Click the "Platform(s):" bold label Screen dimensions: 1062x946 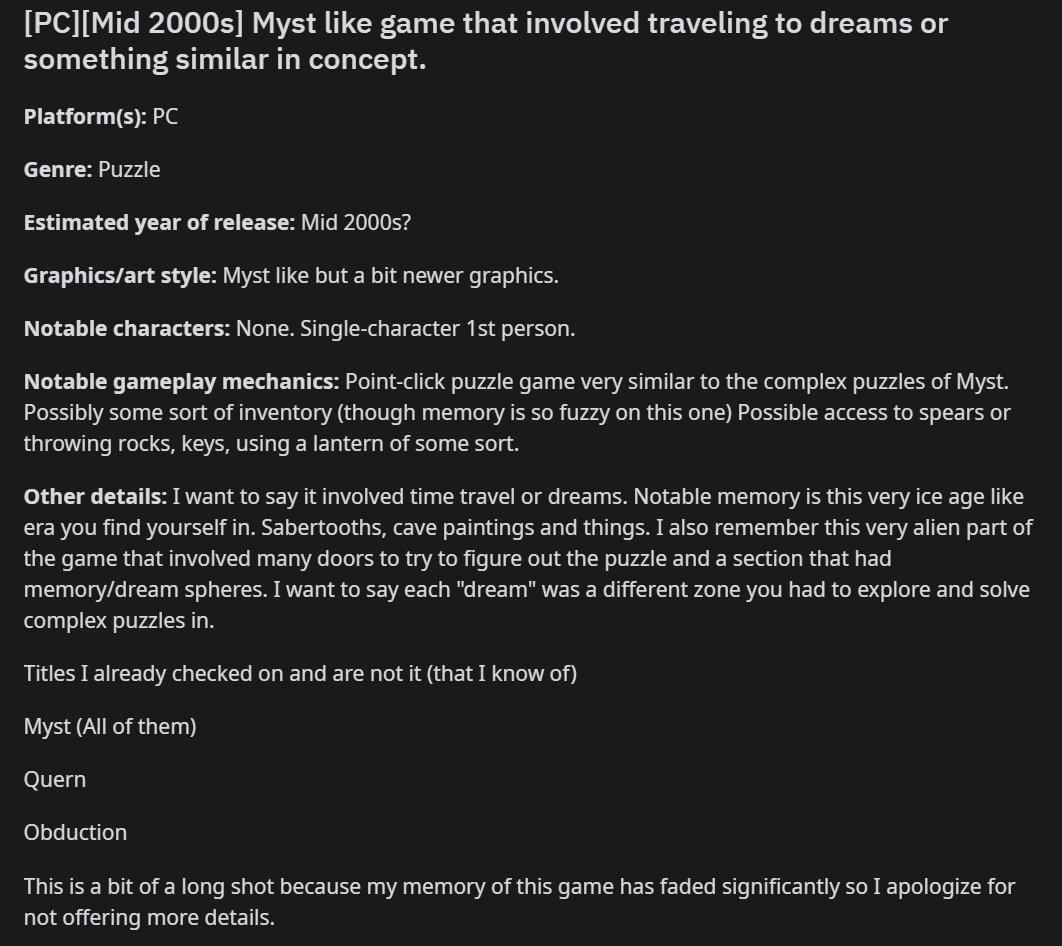(x=85, y=116)
